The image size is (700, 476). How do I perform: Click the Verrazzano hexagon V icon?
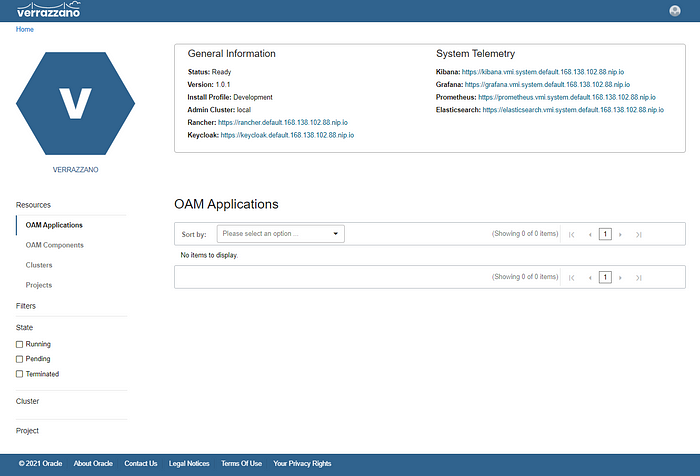[75, 104]
